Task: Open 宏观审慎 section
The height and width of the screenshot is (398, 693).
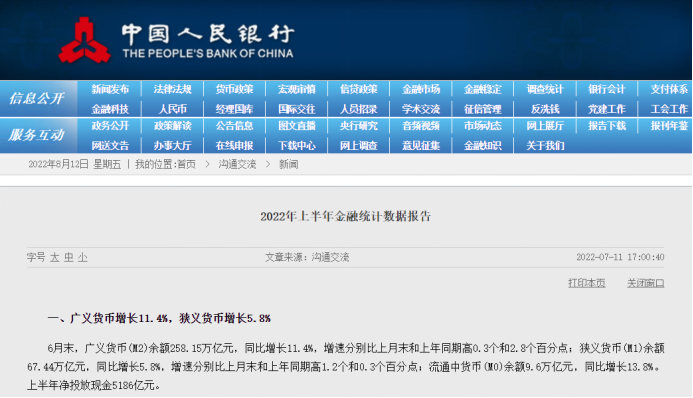Action: (x=297, y=89)
